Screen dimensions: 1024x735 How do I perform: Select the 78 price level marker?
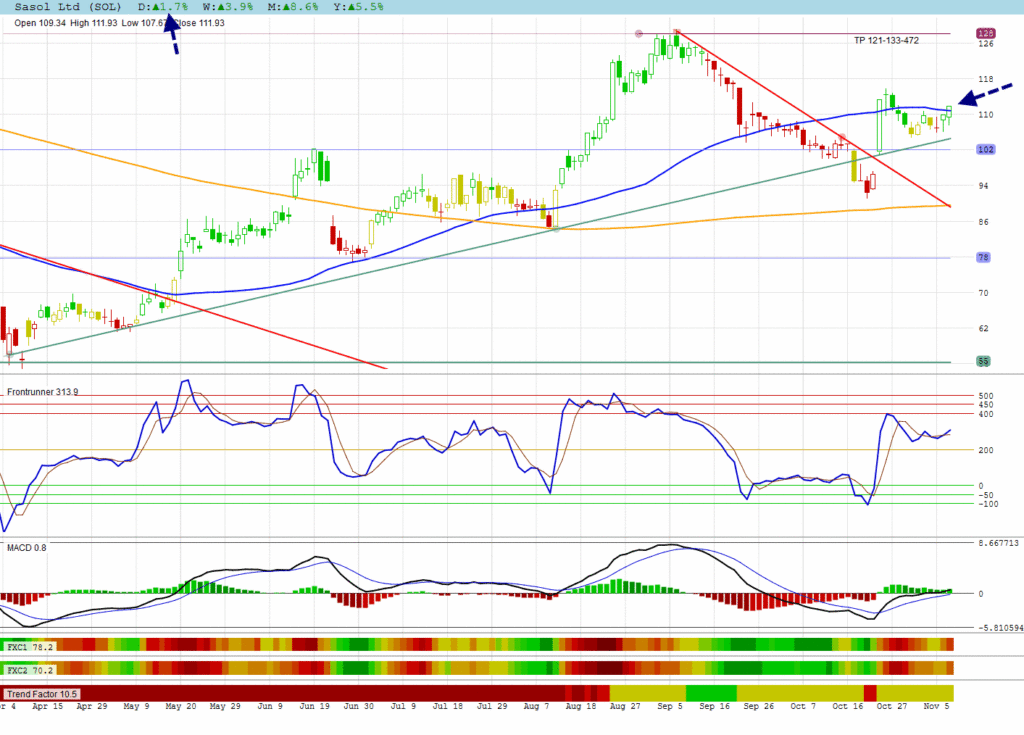(984, 258)
